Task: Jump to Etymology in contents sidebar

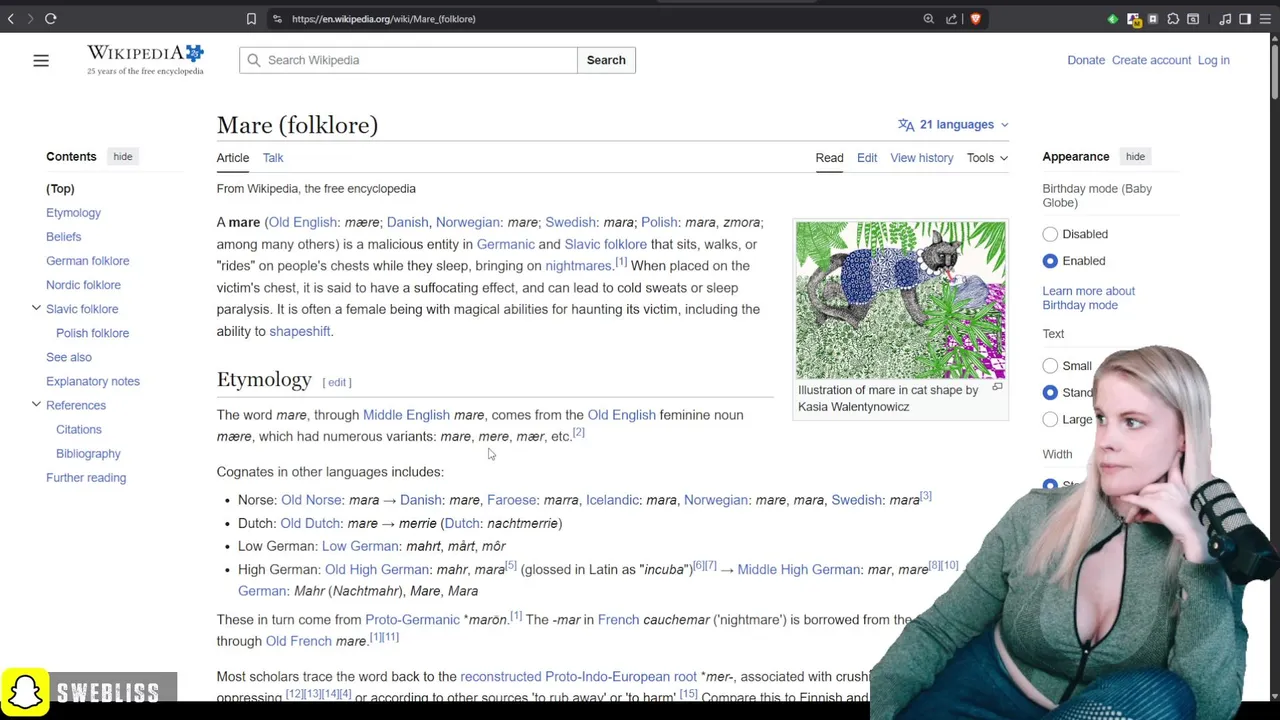Action: [73, 213]
